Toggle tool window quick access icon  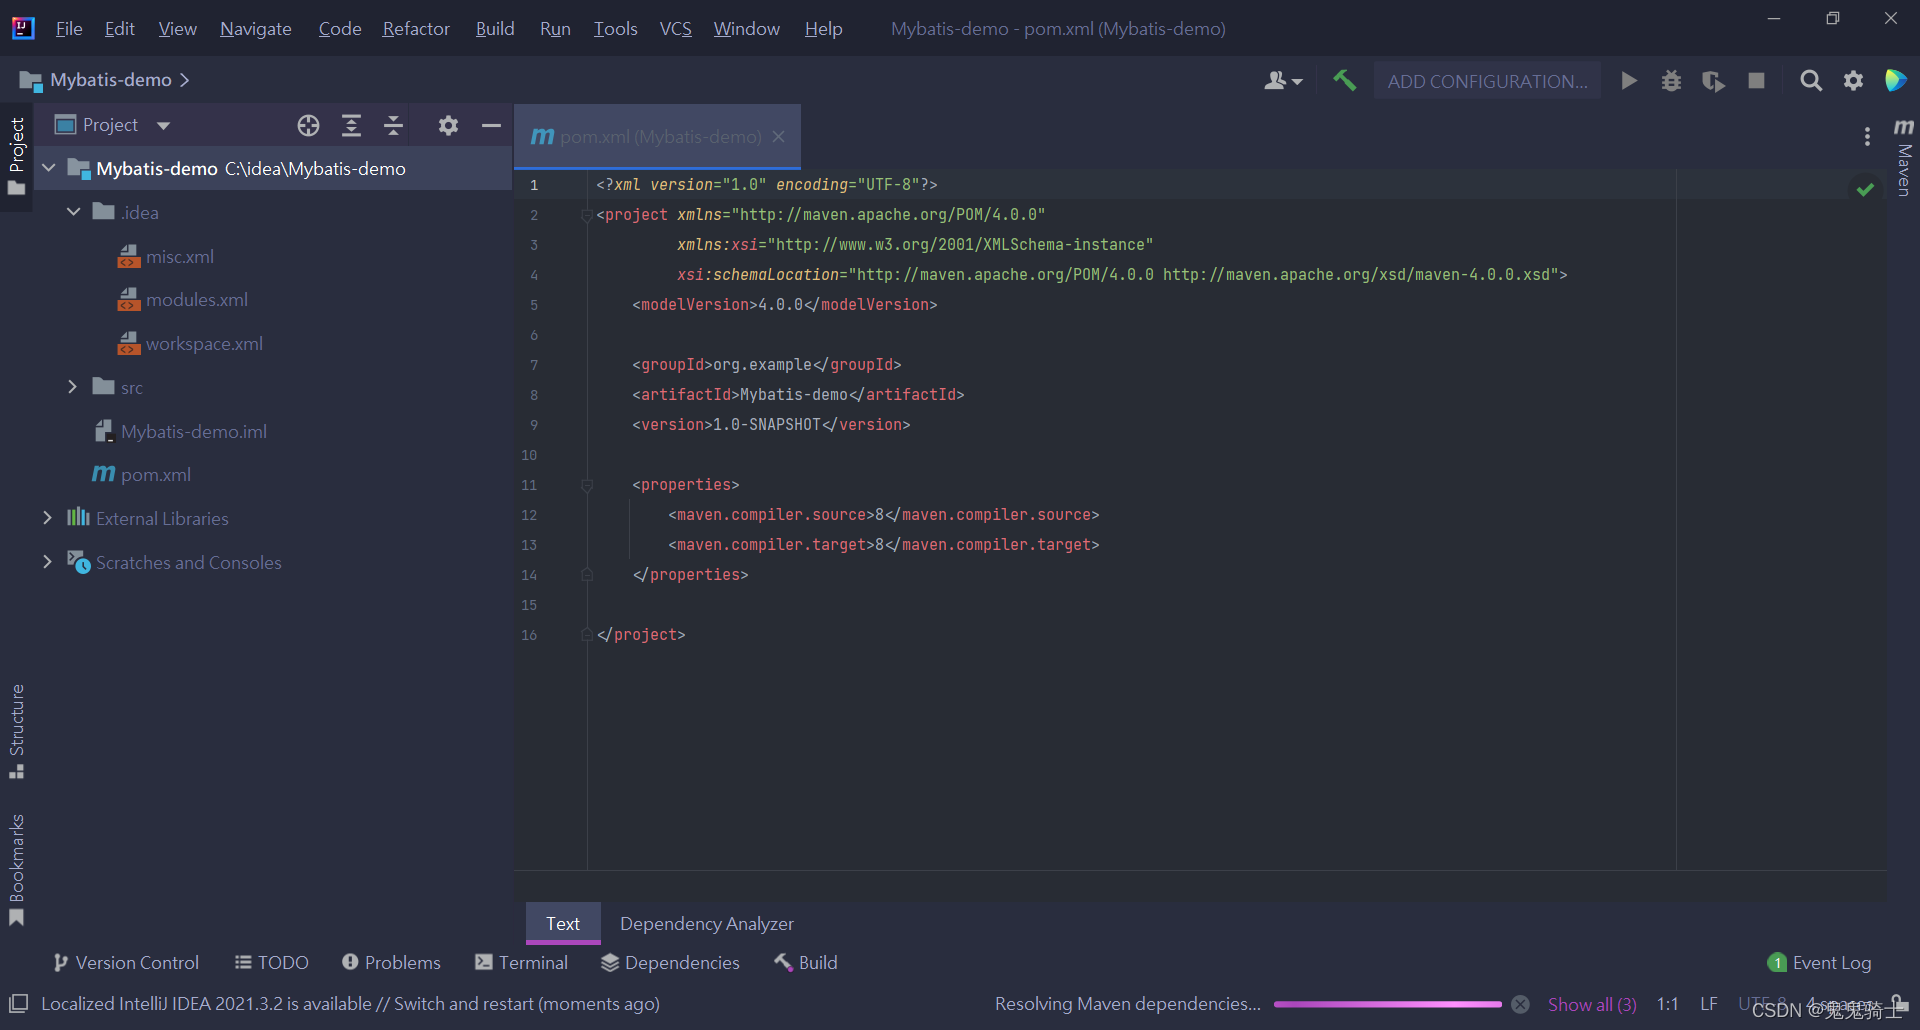point(18,1003)
